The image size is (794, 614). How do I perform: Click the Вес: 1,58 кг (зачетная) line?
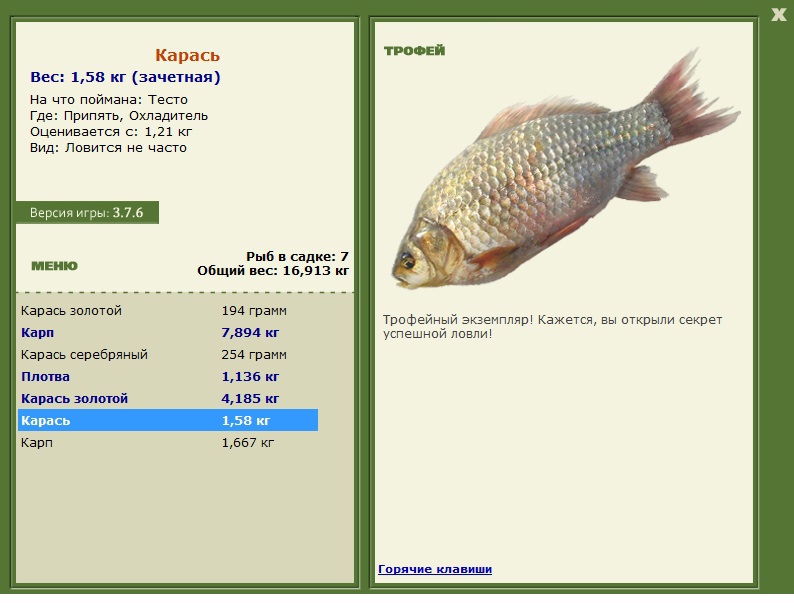pyautogui.click(x=125, y=77)
